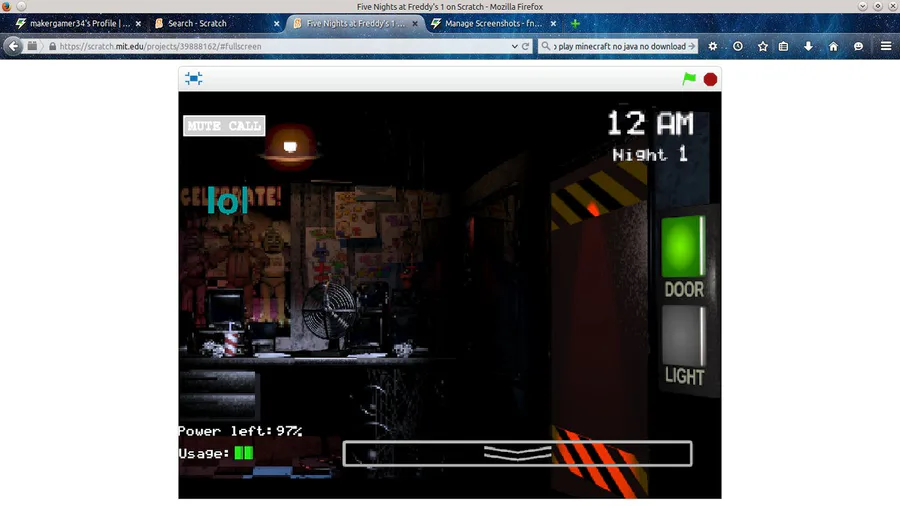The image size is (900, 506).
Task: Click the teal 'lol' text
Action: [228, 201]
